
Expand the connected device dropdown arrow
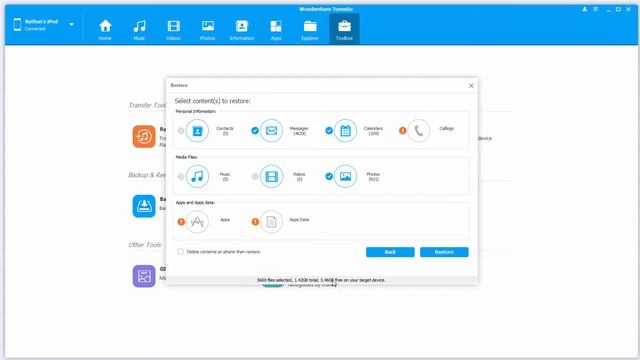pyautogui.click(x=71, y=24)
